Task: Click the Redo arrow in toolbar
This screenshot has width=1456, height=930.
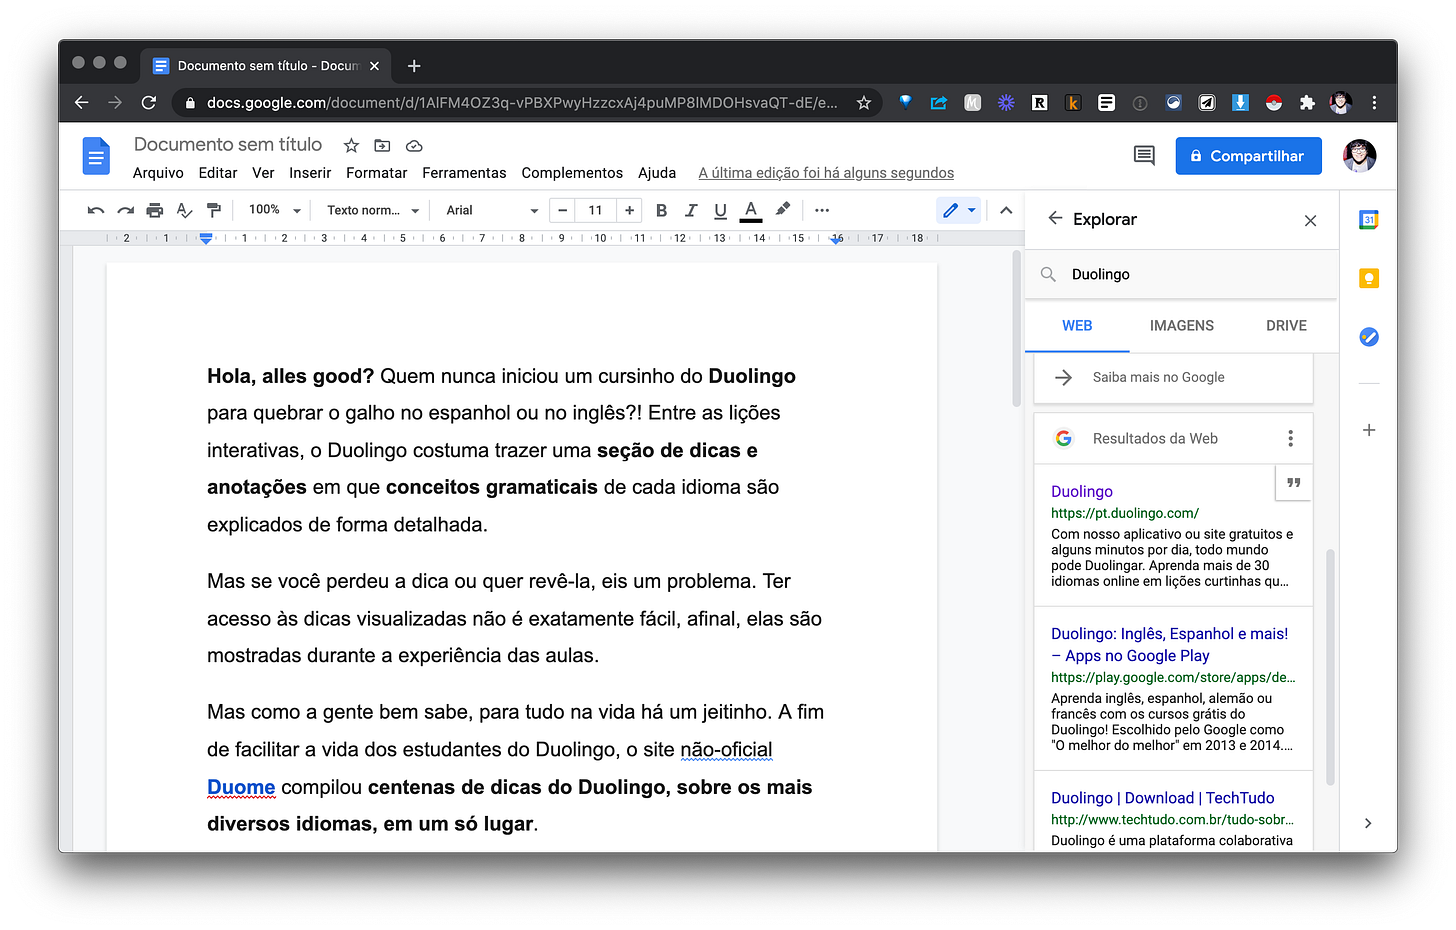Action: click(125, 210)
